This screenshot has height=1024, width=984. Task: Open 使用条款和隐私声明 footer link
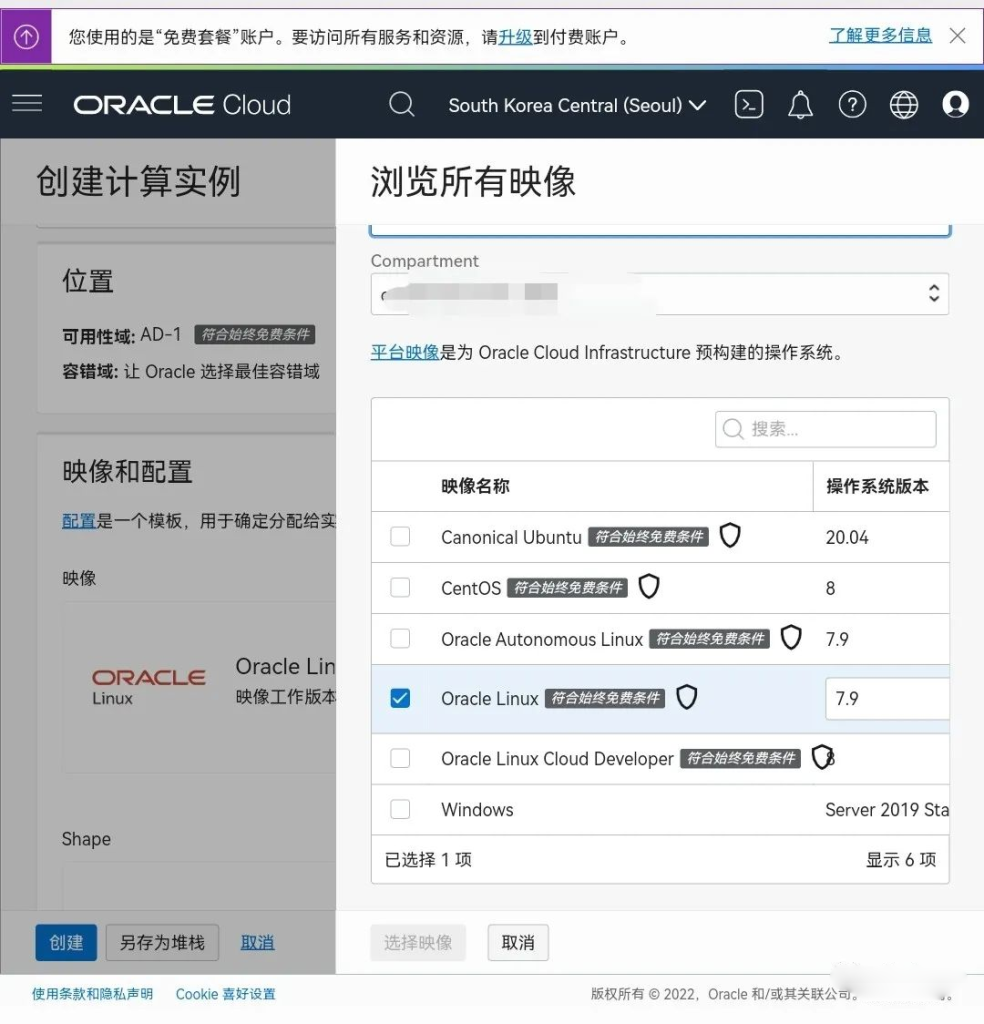click(92, 994)
